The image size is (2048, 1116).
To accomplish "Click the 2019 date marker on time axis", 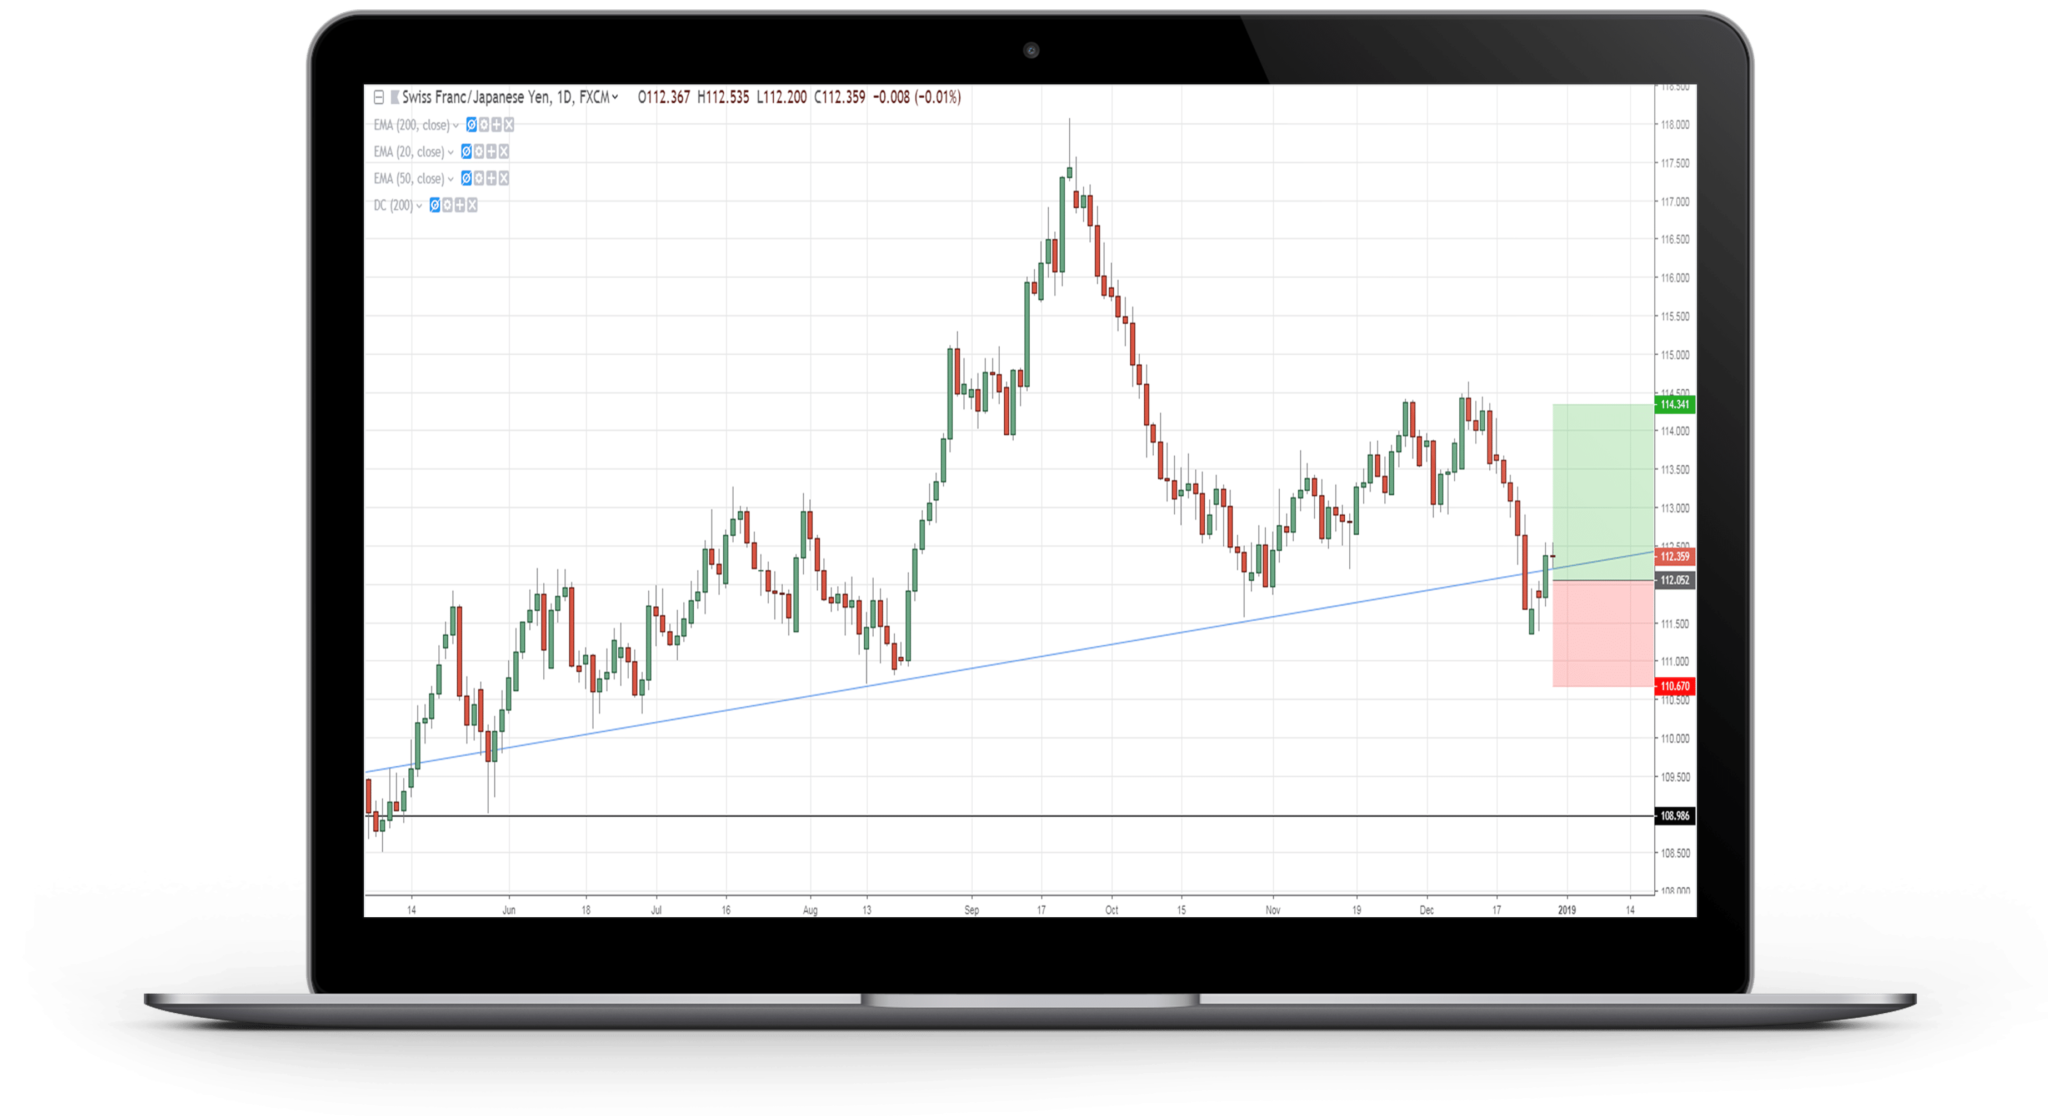I will (1567, 910).
